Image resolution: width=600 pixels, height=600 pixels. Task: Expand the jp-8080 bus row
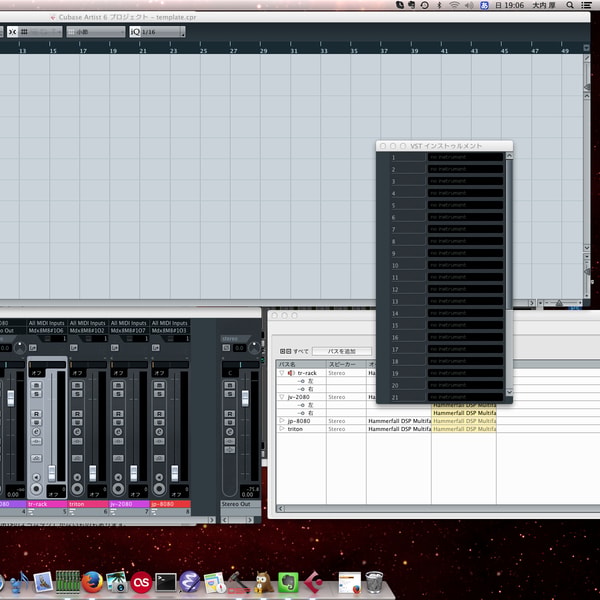click(x=282, y=421)
